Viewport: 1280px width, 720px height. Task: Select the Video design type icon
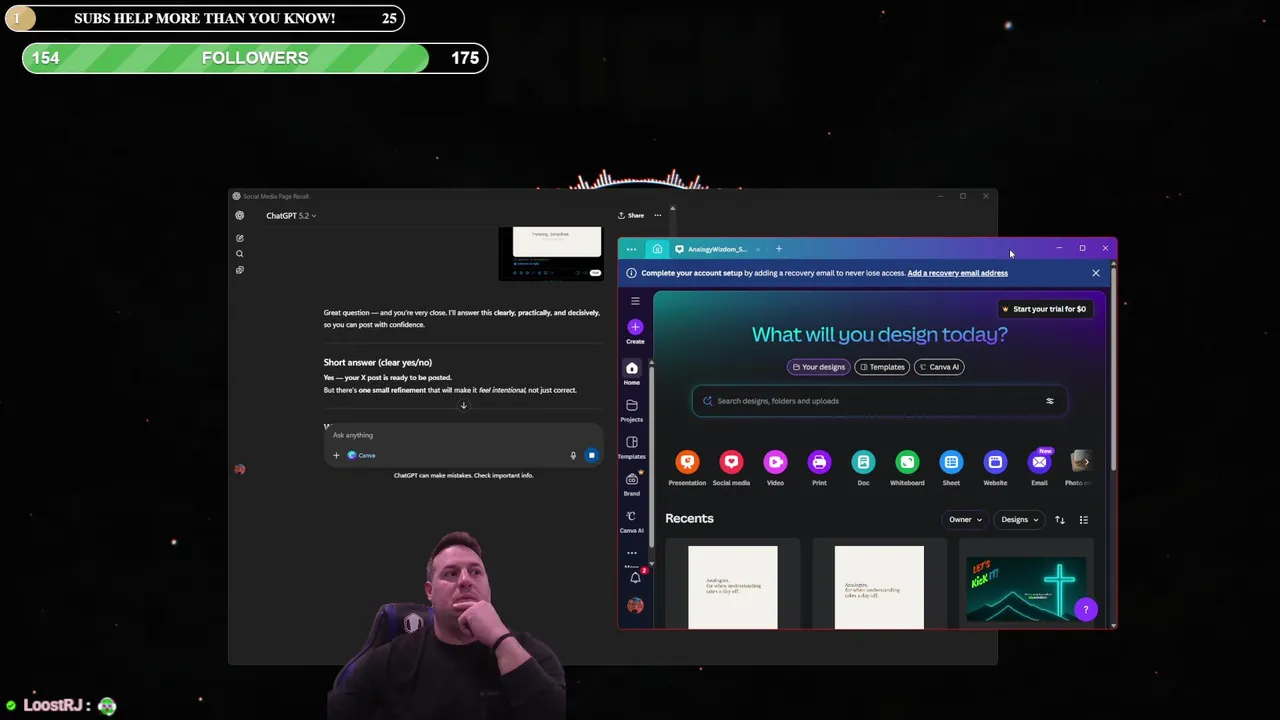(x=775, y=462)
